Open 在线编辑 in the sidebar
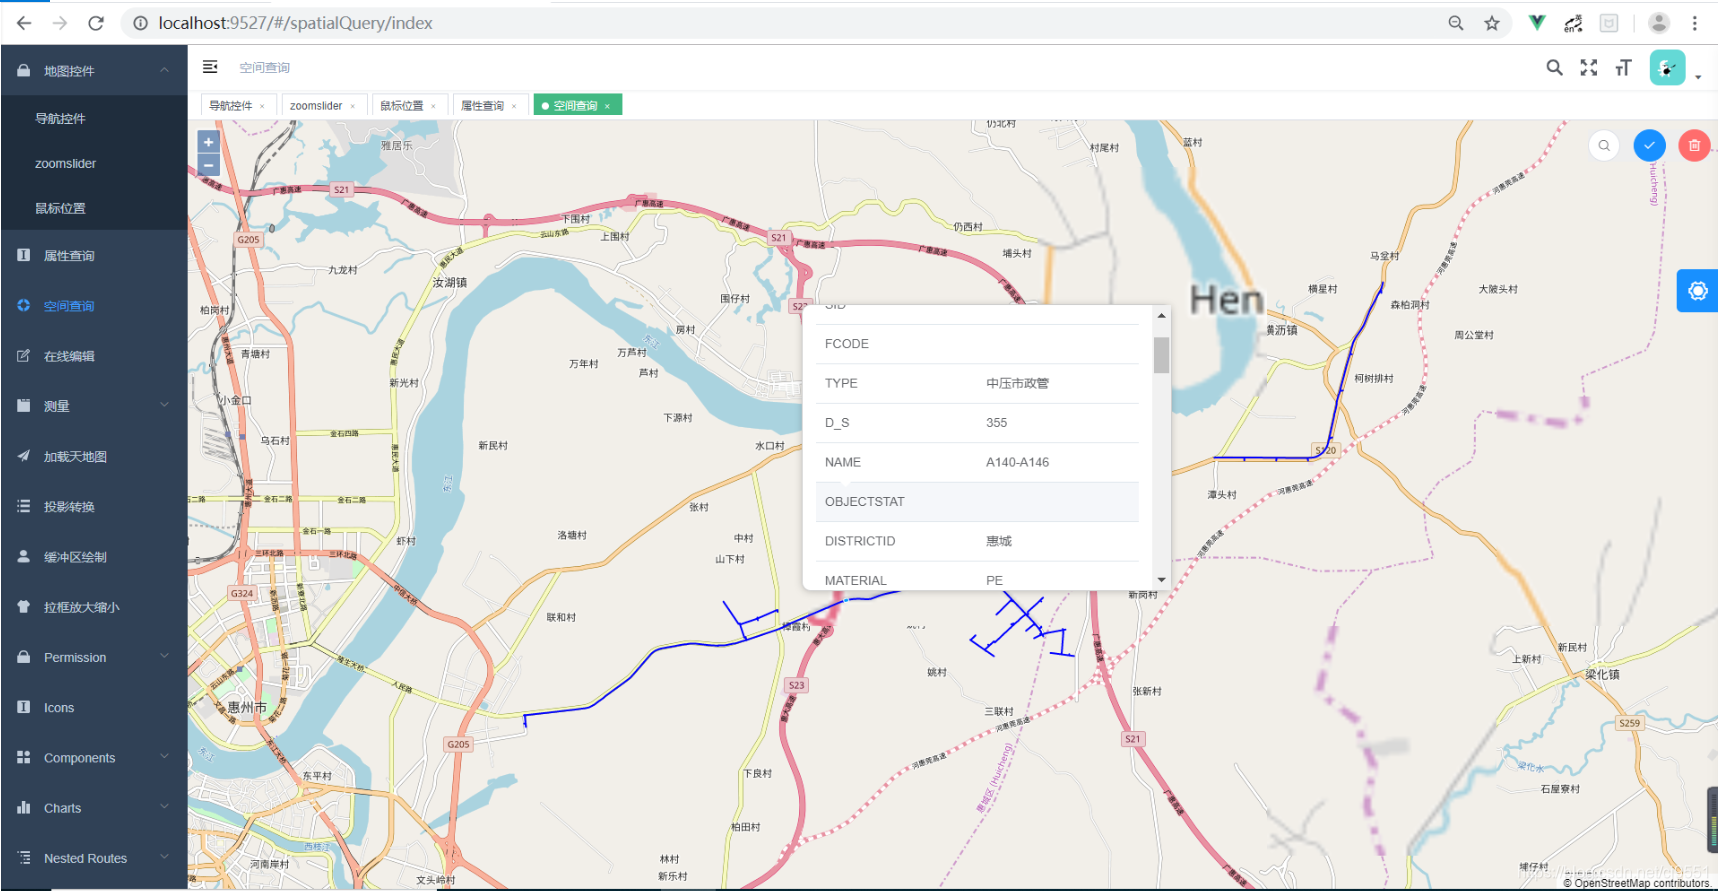The image size is (1718, 891). 94,356
